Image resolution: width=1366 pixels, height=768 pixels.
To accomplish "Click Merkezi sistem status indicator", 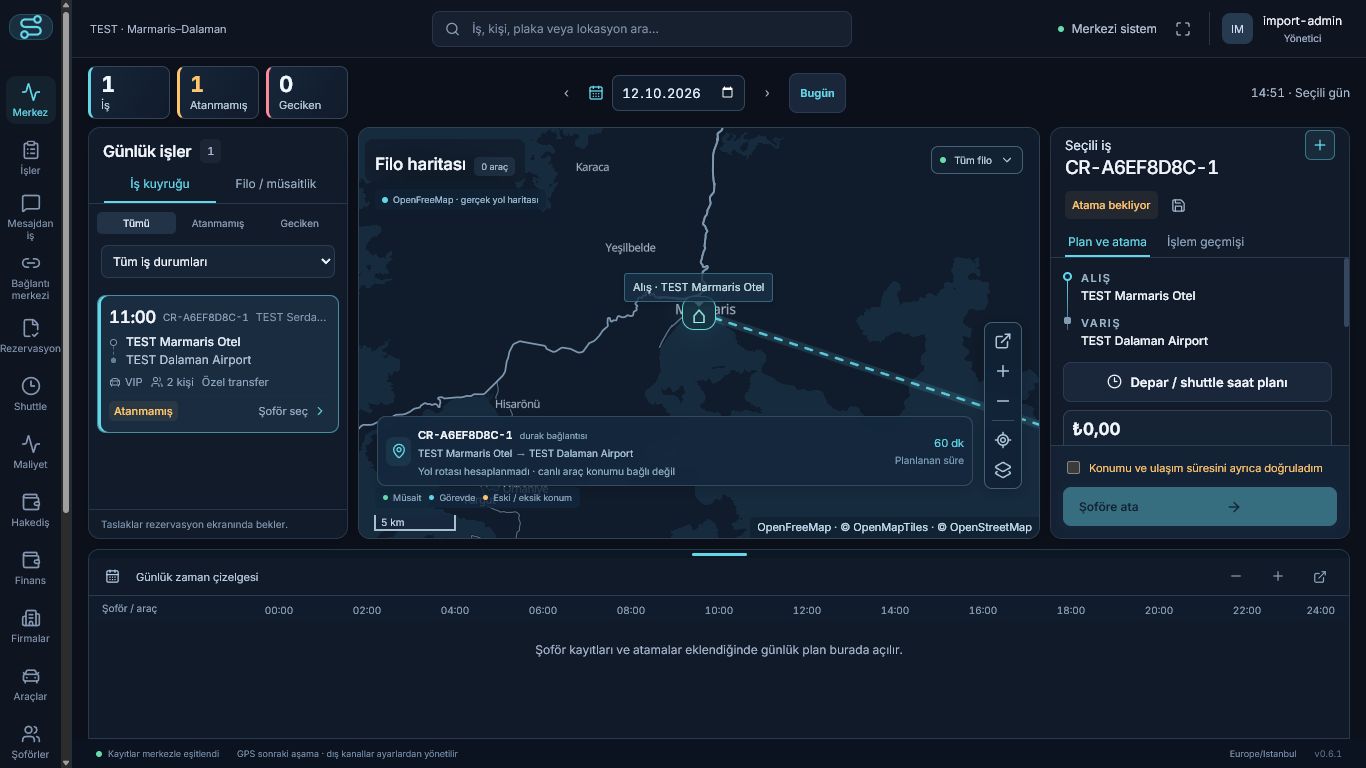I will (x=1107, y=29).
